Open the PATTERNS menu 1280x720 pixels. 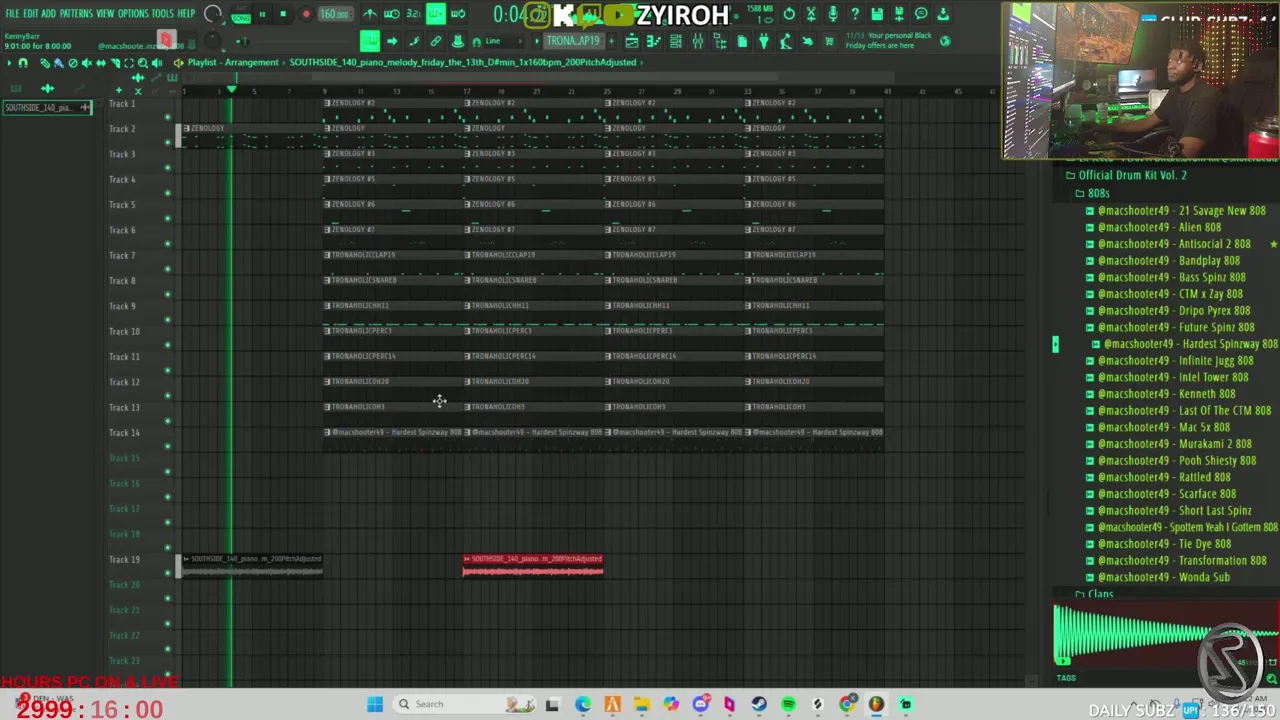pyautogui.click(x=76, y=14)
